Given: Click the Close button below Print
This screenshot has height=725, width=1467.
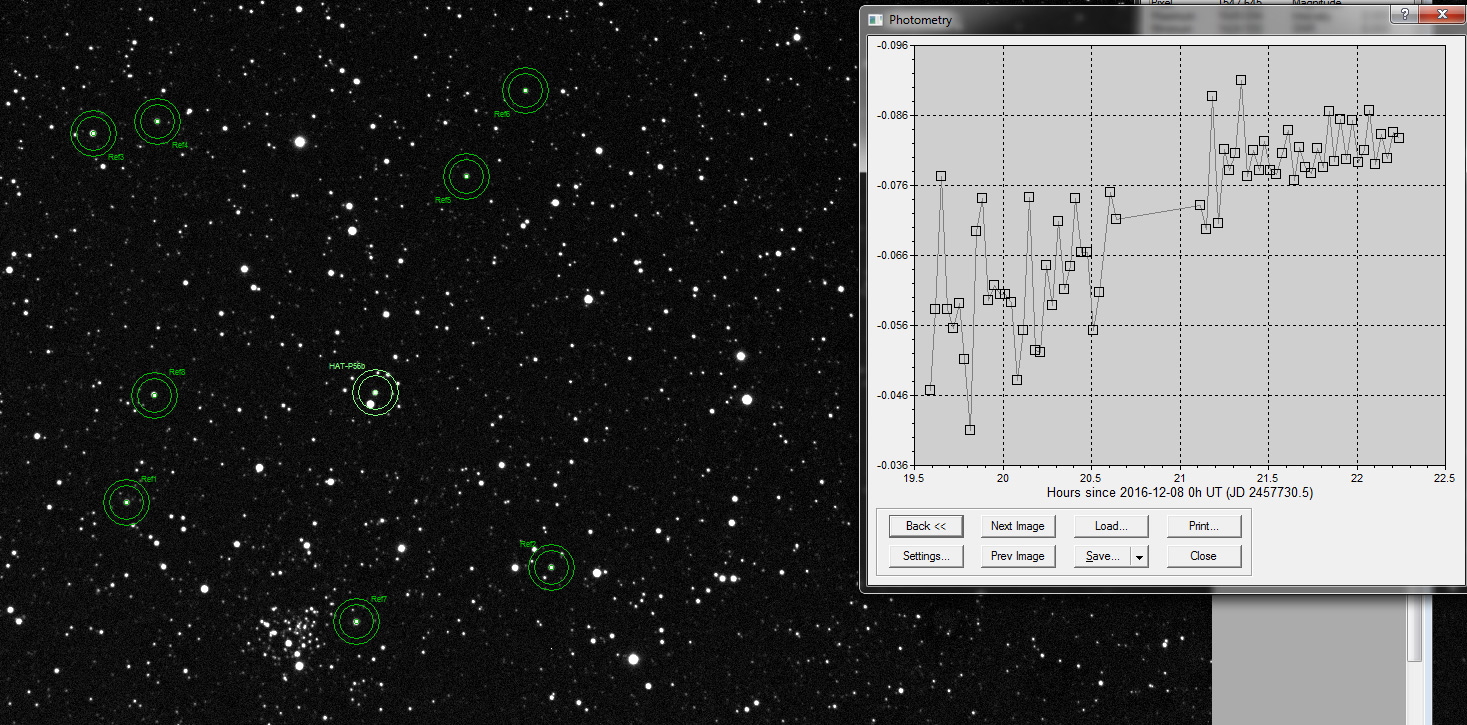Looking at the screenshot, I should (1204, 556).
